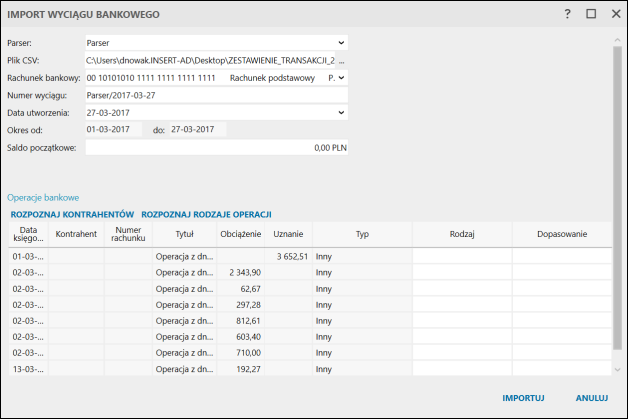
Task: Click Rozpoznaj kontrahentów
Action: 72,214
